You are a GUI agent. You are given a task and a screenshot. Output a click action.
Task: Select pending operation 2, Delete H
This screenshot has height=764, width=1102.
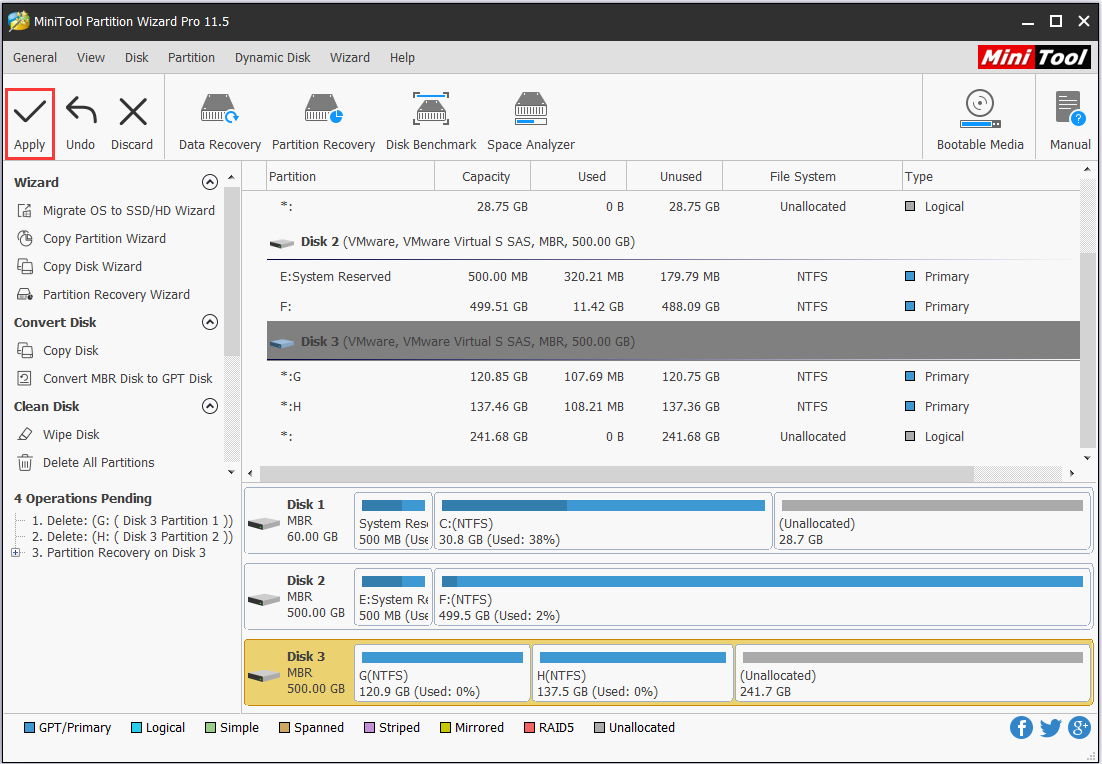point(132,537)
